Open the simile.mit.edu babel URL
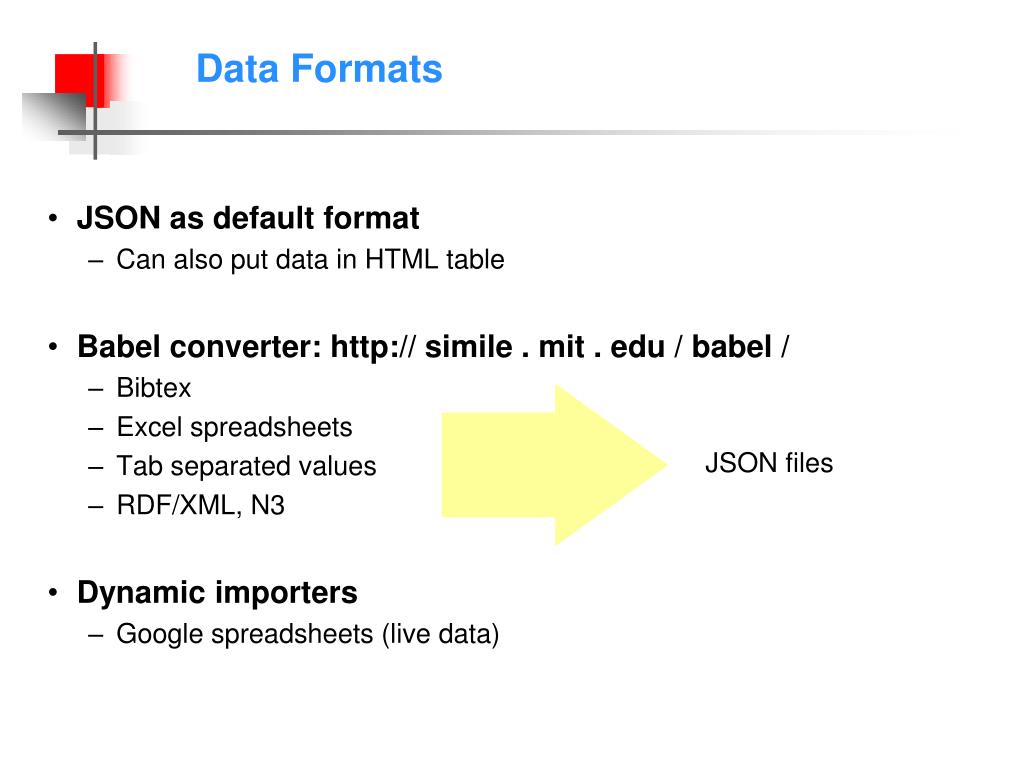 click(x=560, y=347)
